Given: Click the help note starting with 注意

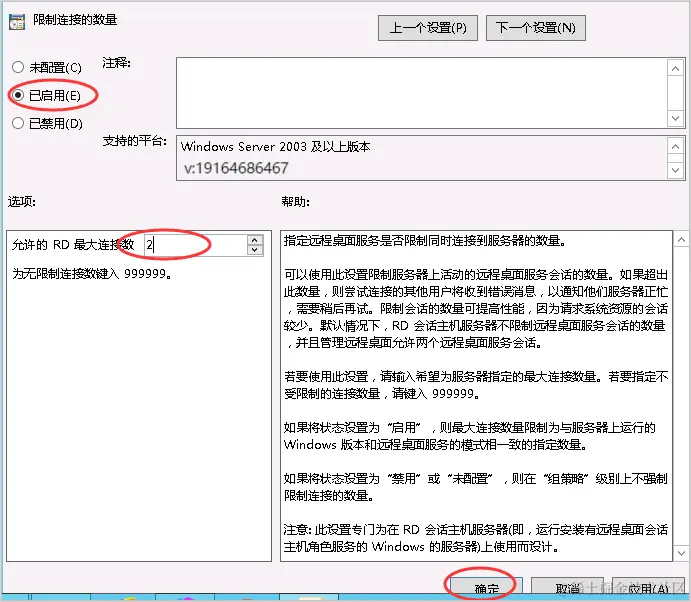Looking at the screenshot, I should pos(476,538).
